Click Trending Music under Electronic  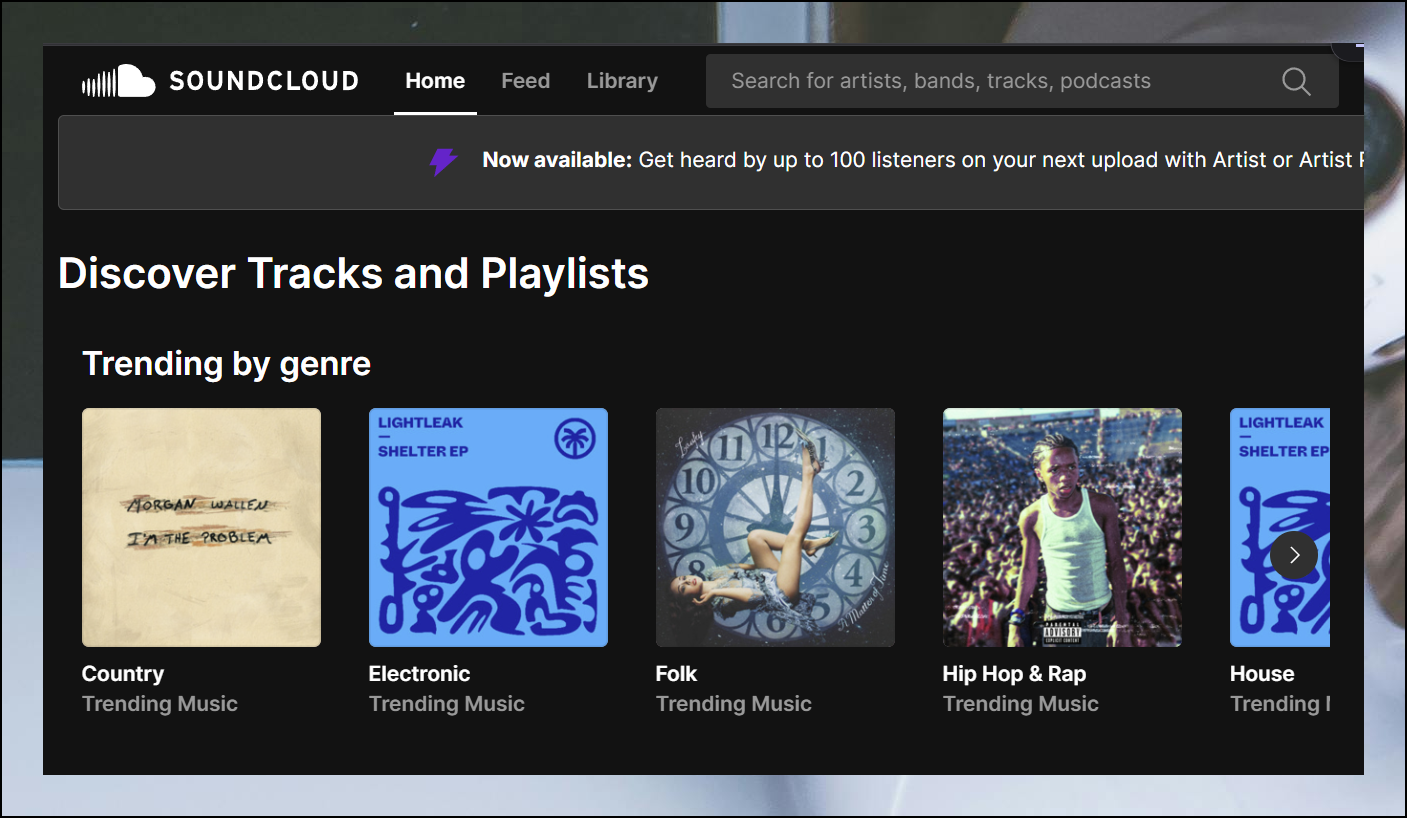click(x=447, y=704)
